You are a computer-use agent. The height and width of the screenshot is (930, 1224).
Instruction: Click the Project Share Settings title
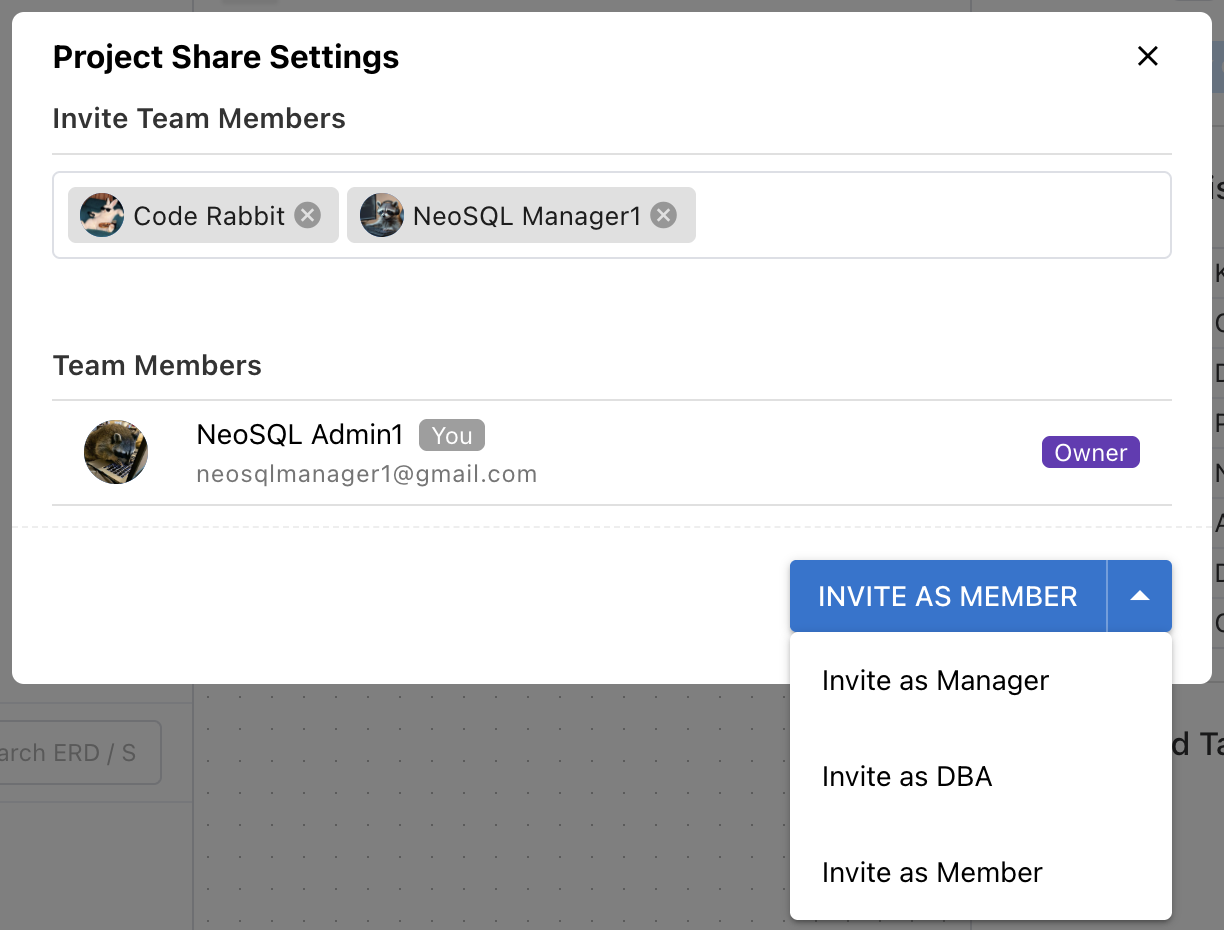pos(226,57)
